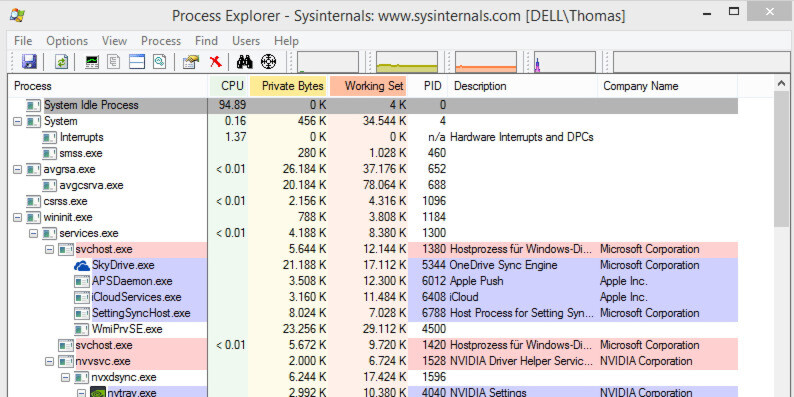Sort by the Process column header
Viewport: 794px width, 397px height.
pyautogui.click(x=108, y=86)
